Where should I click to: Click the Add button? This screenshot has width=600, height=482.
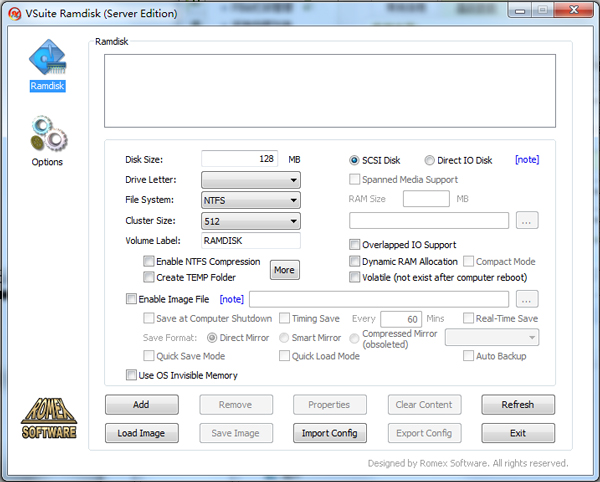[142, 405]
